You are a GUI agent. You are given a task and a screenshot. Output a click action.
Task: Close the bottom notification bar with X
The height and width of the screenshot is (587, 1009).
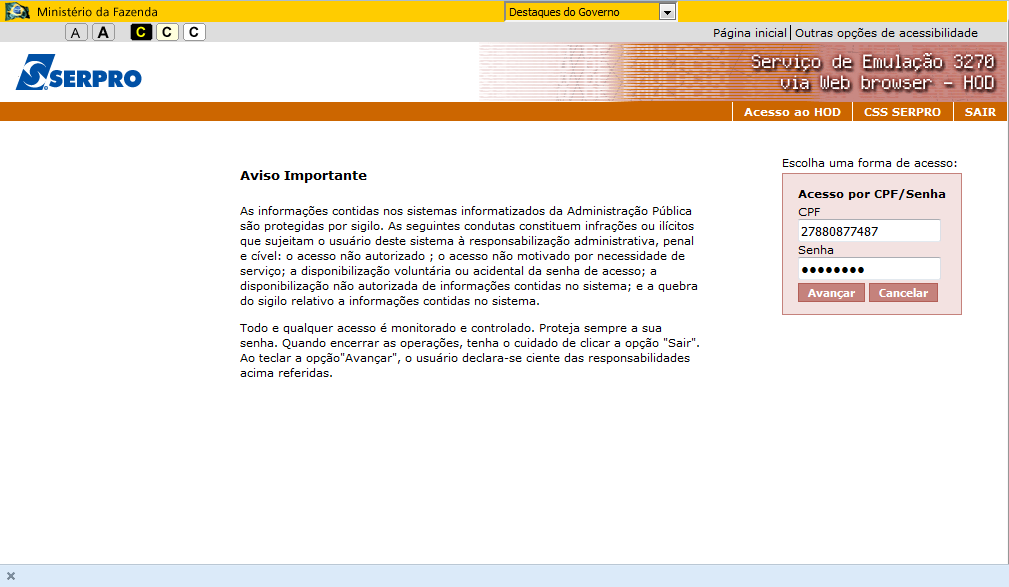pos(11,576)
